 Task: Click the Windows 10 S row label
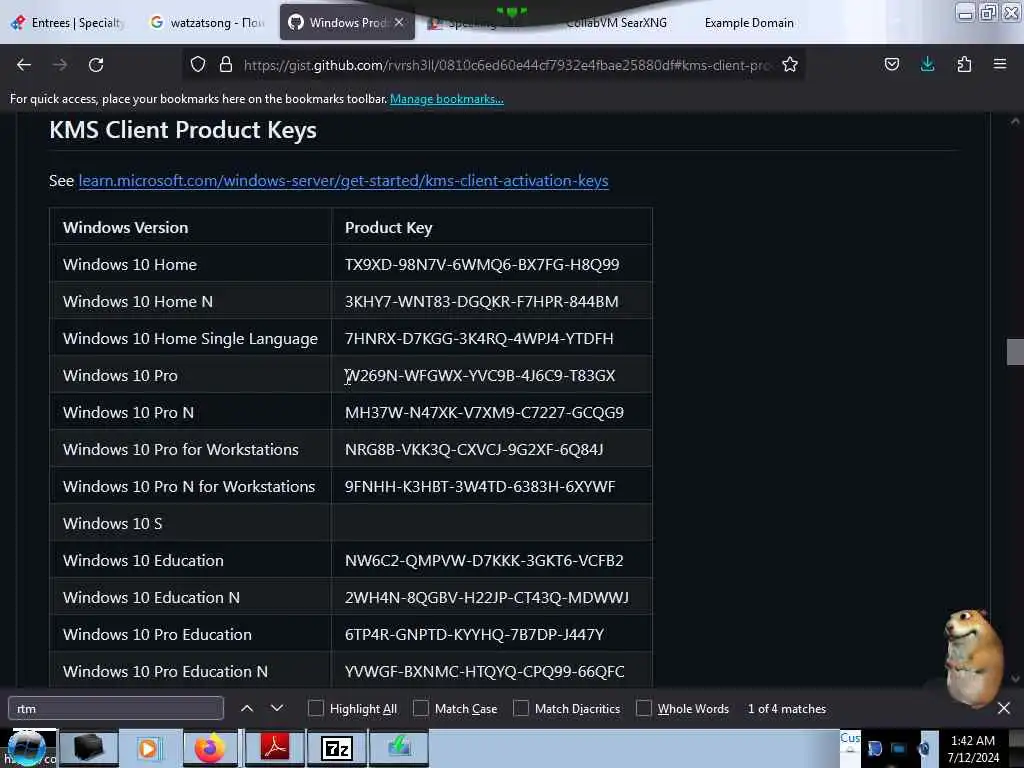pos(112,524)
